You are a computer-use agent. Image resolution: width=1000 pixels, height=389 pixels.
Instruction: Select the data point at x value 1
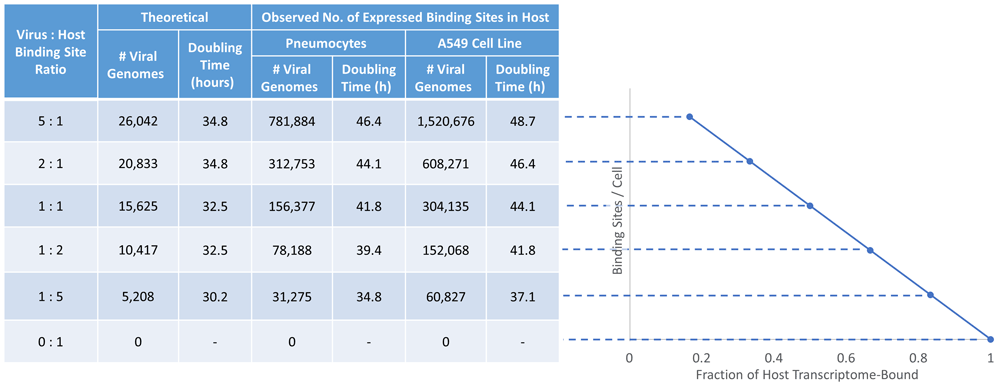[990, 339]
